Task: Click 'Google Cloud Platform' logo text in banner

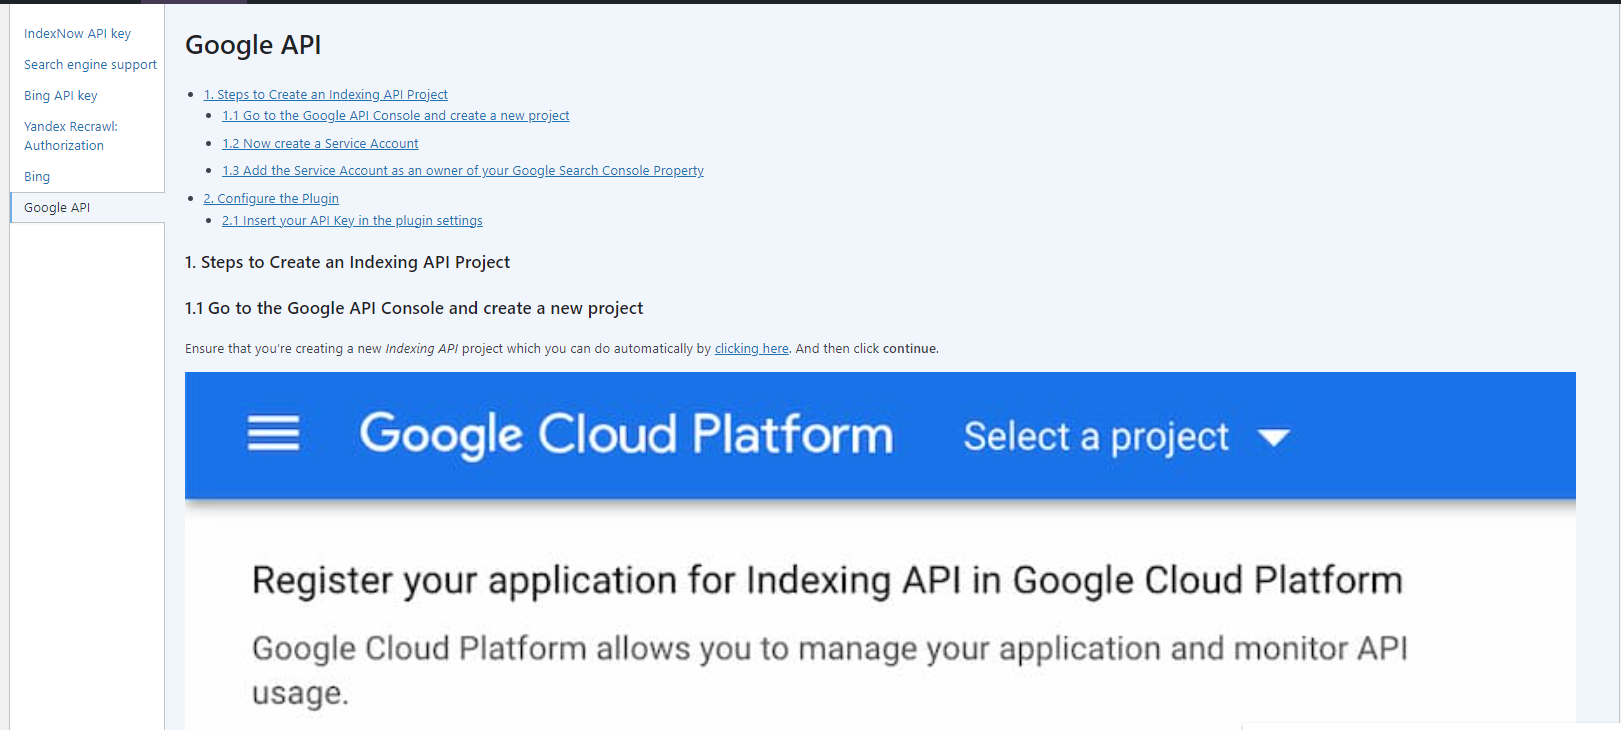Action: click(x=626, y=435)
